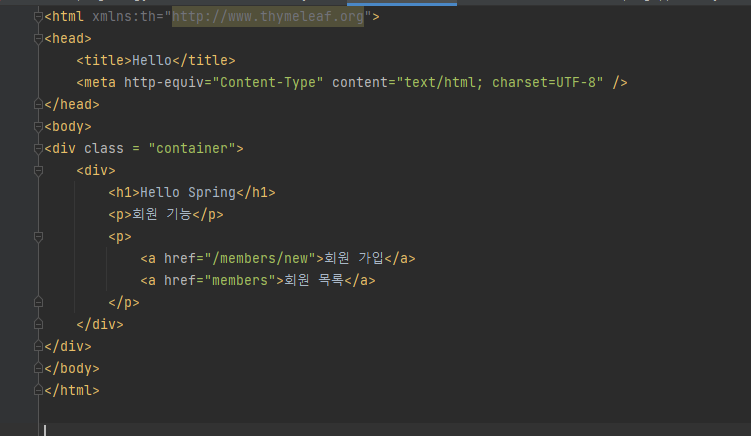Collapse the inner <div> fold marker

(x=39, y=171)
